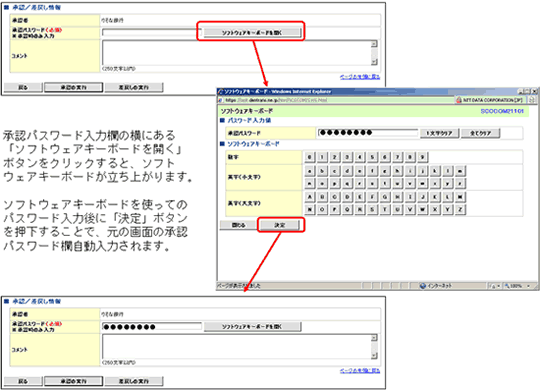Click the 差戻しの実行 button below the empty password form
Viewport: 540px width, 390px height.
click(x=134, y=88)
